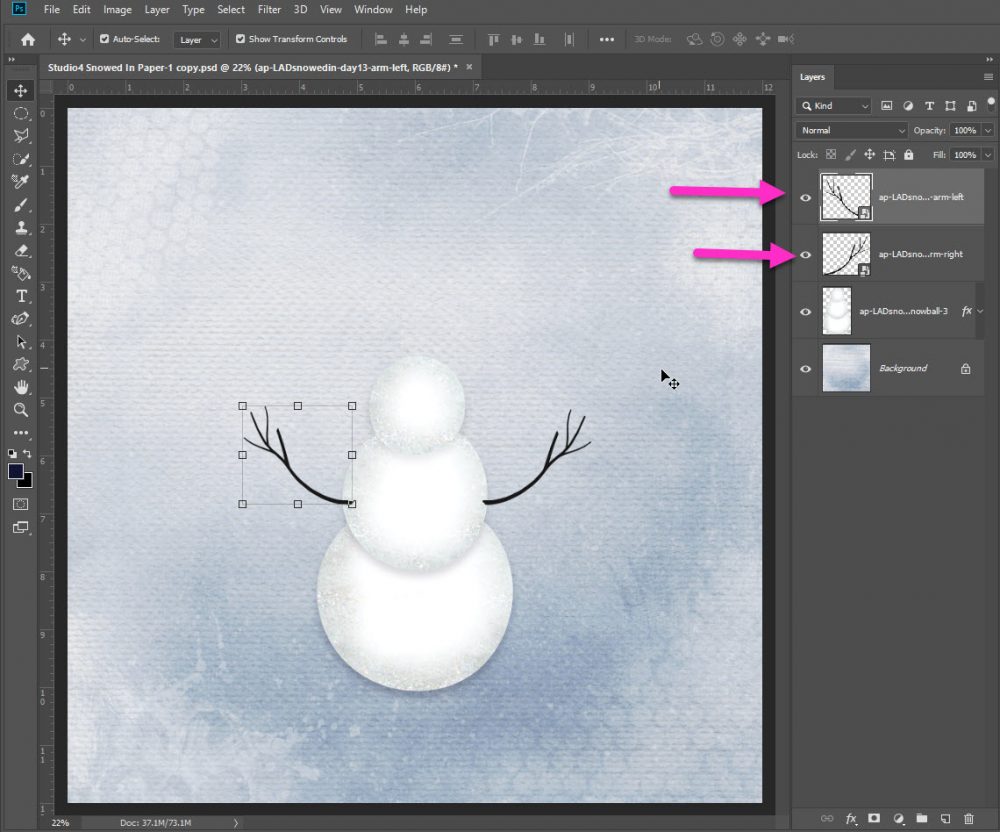Expand the Opacity value dropdown
Screen dimensions: 1000x832
(989, 131)
